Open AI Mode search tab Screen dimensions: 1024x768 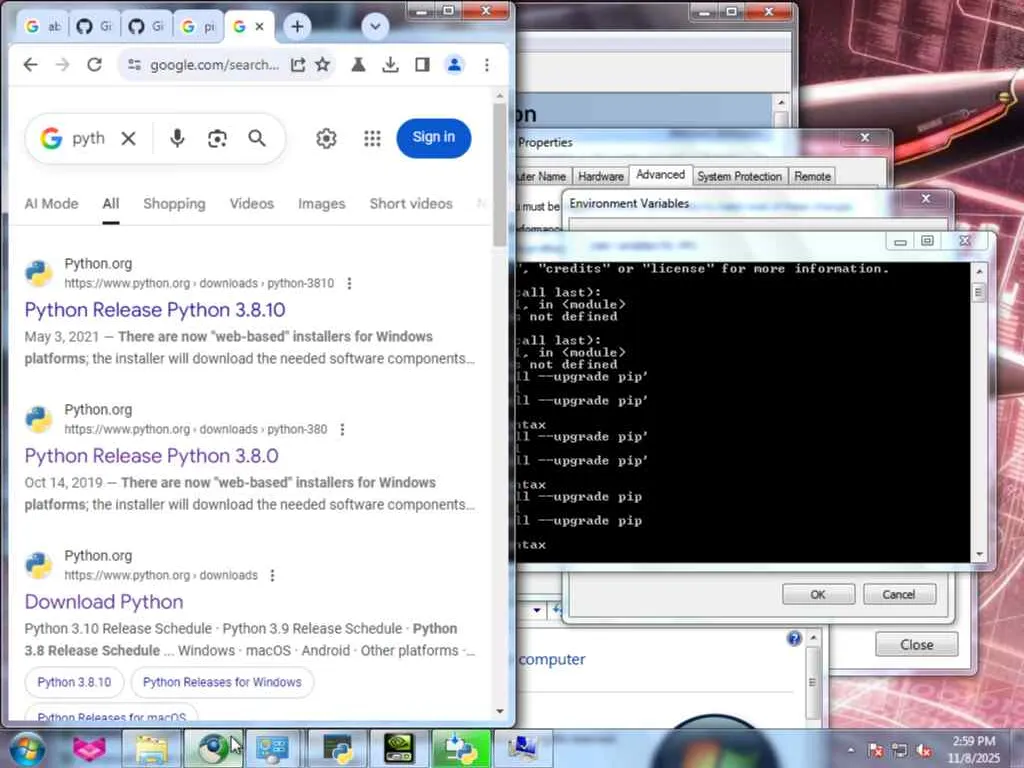coord(52,204)
